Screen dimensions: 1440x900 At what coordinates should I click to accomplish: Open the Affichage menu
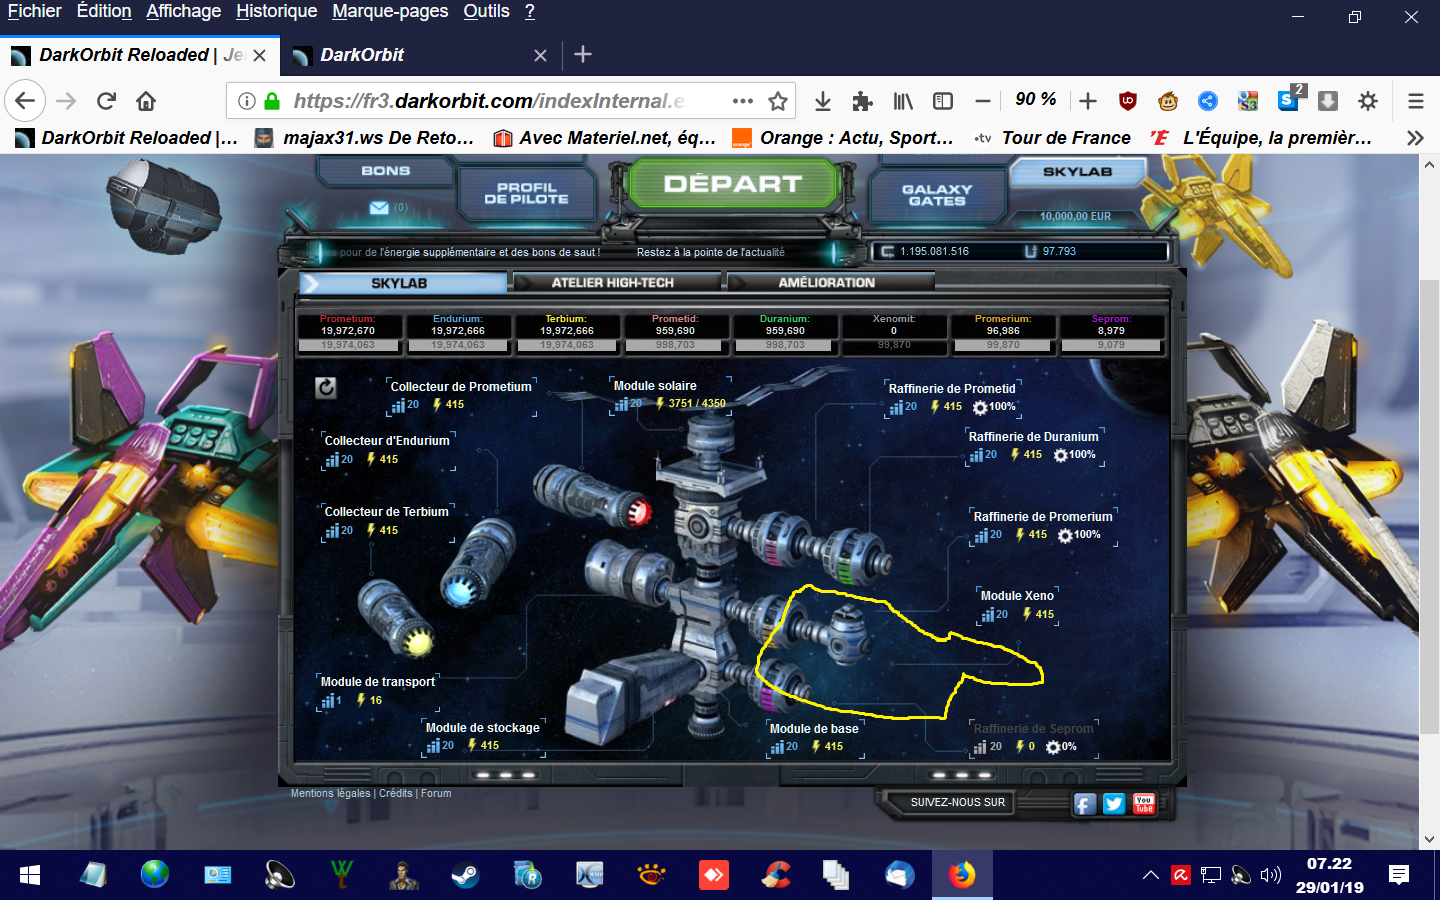(184, 11)
